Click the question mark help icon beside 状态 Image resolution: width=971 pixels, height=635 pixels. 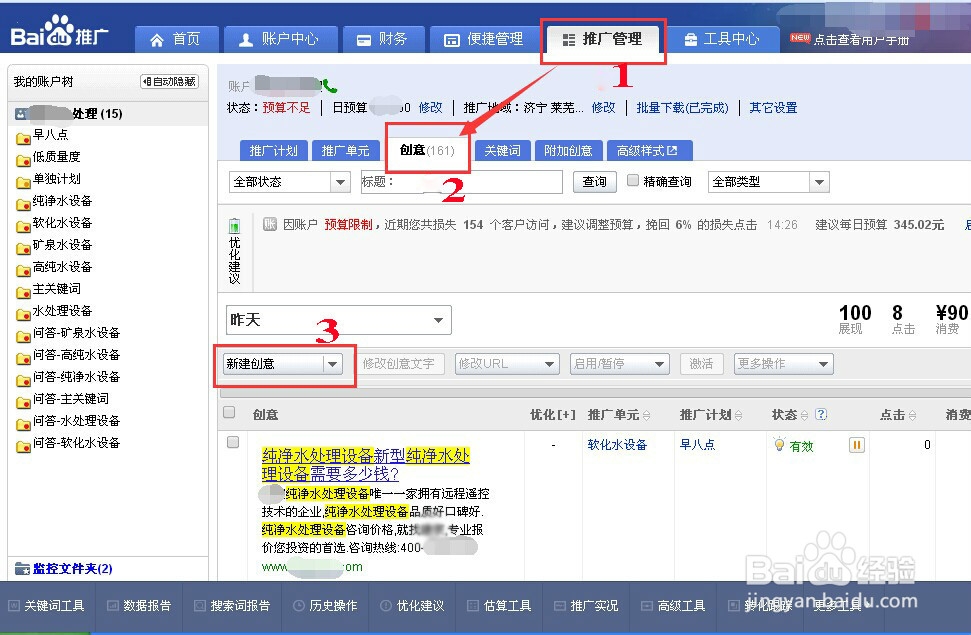tap(821, 414)
